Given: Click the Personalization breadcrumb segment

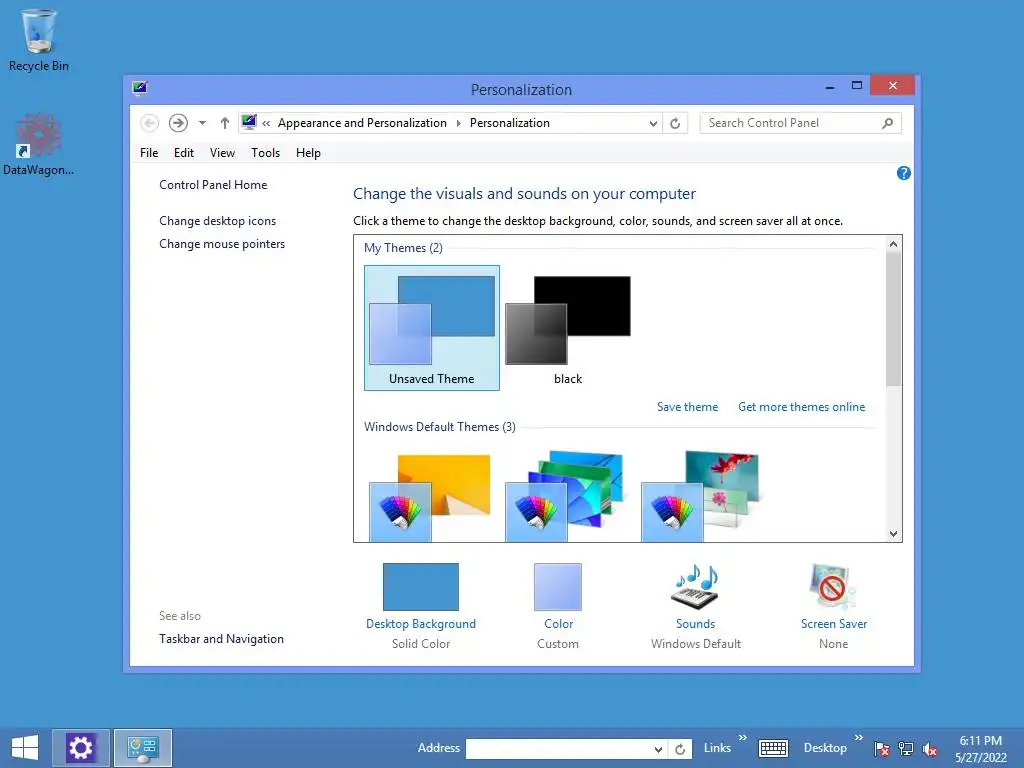Looking at the screenshot, I should (510, 123).
